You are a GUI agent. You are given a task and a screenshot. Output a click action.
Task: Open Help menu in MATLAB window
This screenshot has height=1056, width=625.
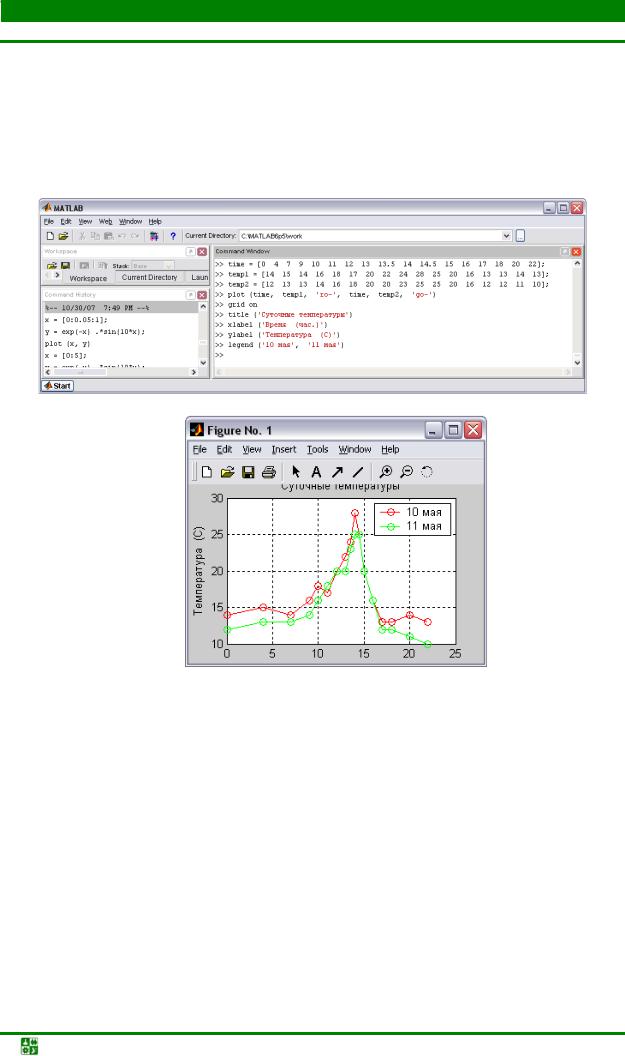pyautogui.click(x=155, y=222)
